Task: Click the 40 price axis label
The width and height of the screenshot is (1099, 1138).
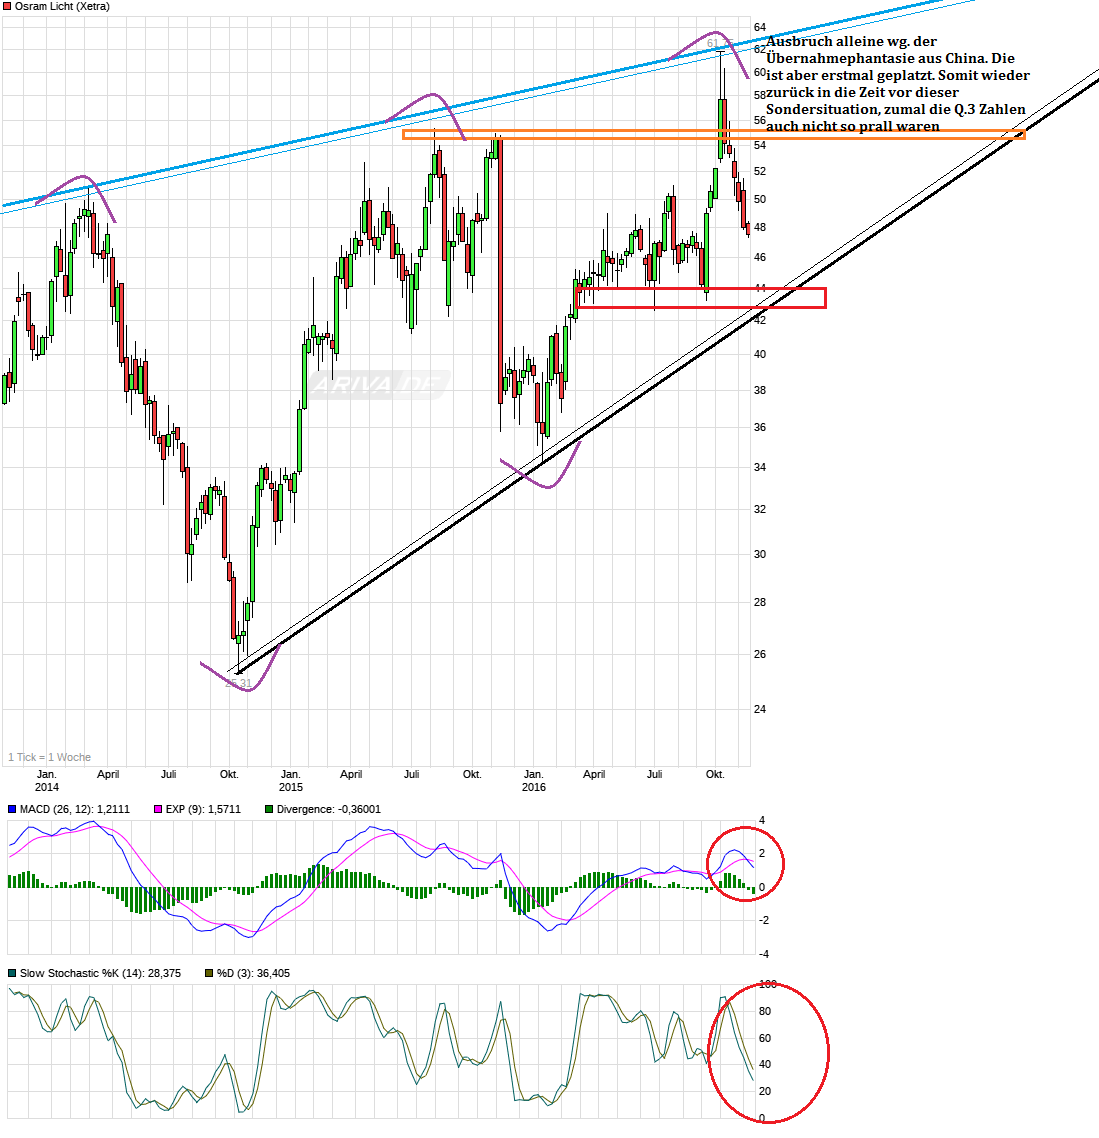Action: [x=760, y=355]
